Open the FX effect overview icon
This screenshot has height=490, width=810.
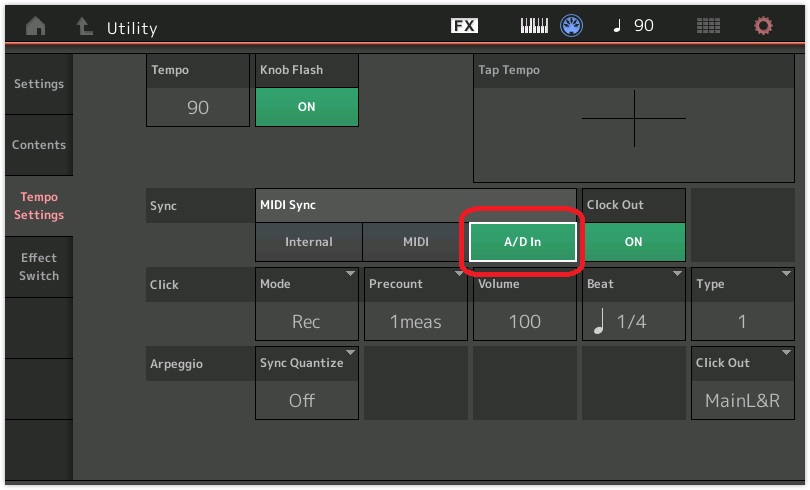[464, 26]
